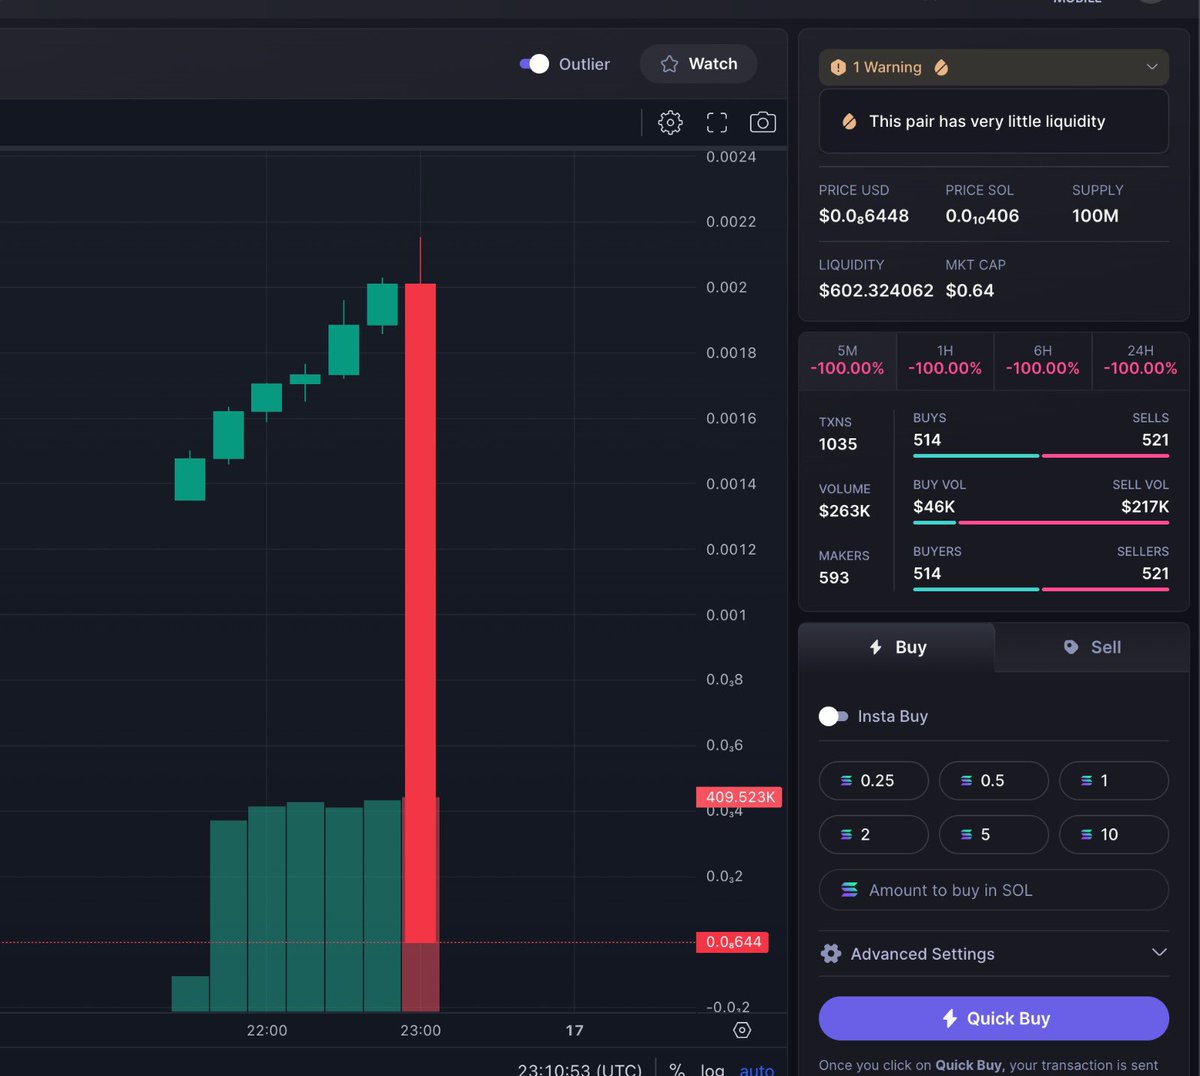Image resolution: width=1200 pixels, height=1076 pixels.
Task: Enable the Insta Buy toggle
Action: point(833,716)
